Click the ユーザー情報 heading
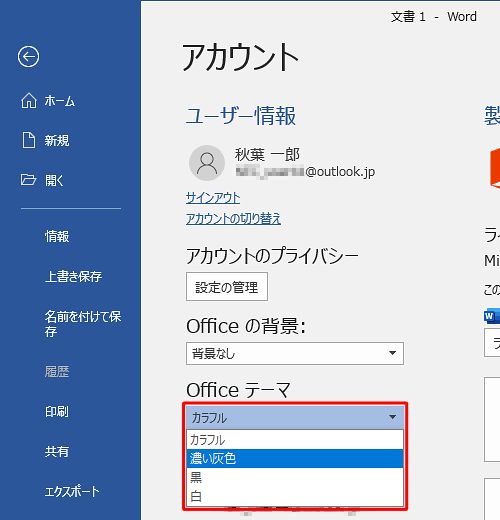This screenshot has height=520, width=500. tap(241, 116)
